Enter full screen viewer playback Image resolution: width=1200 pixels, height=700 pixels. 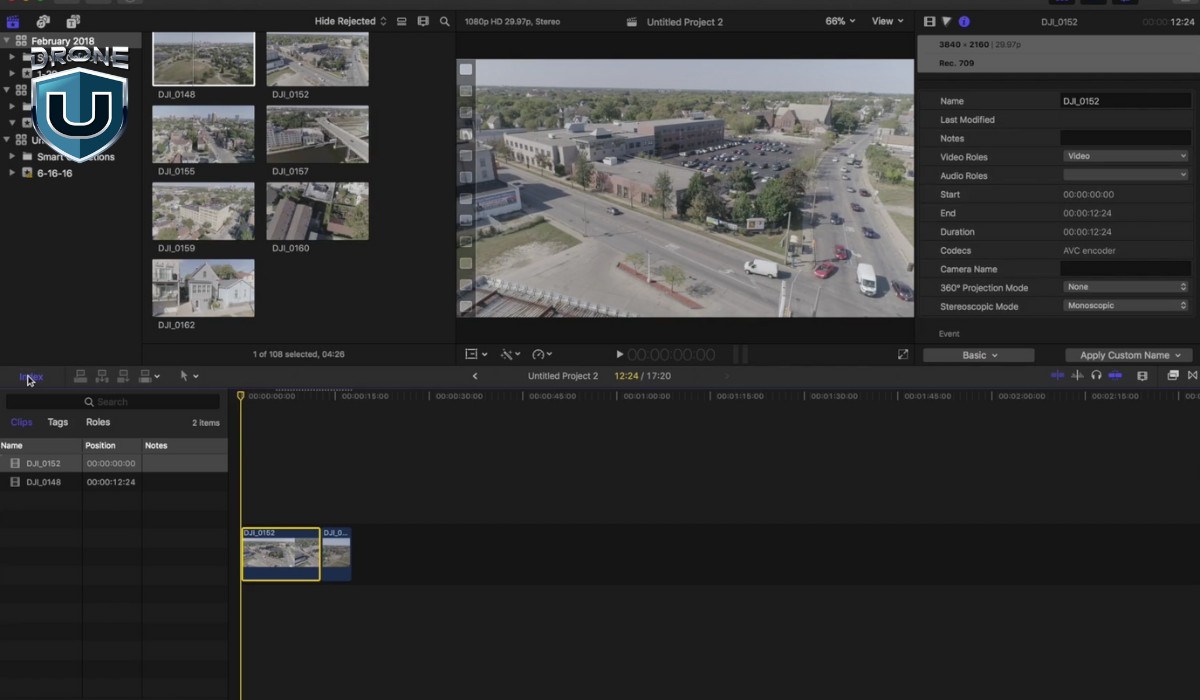tap(903, 354)
